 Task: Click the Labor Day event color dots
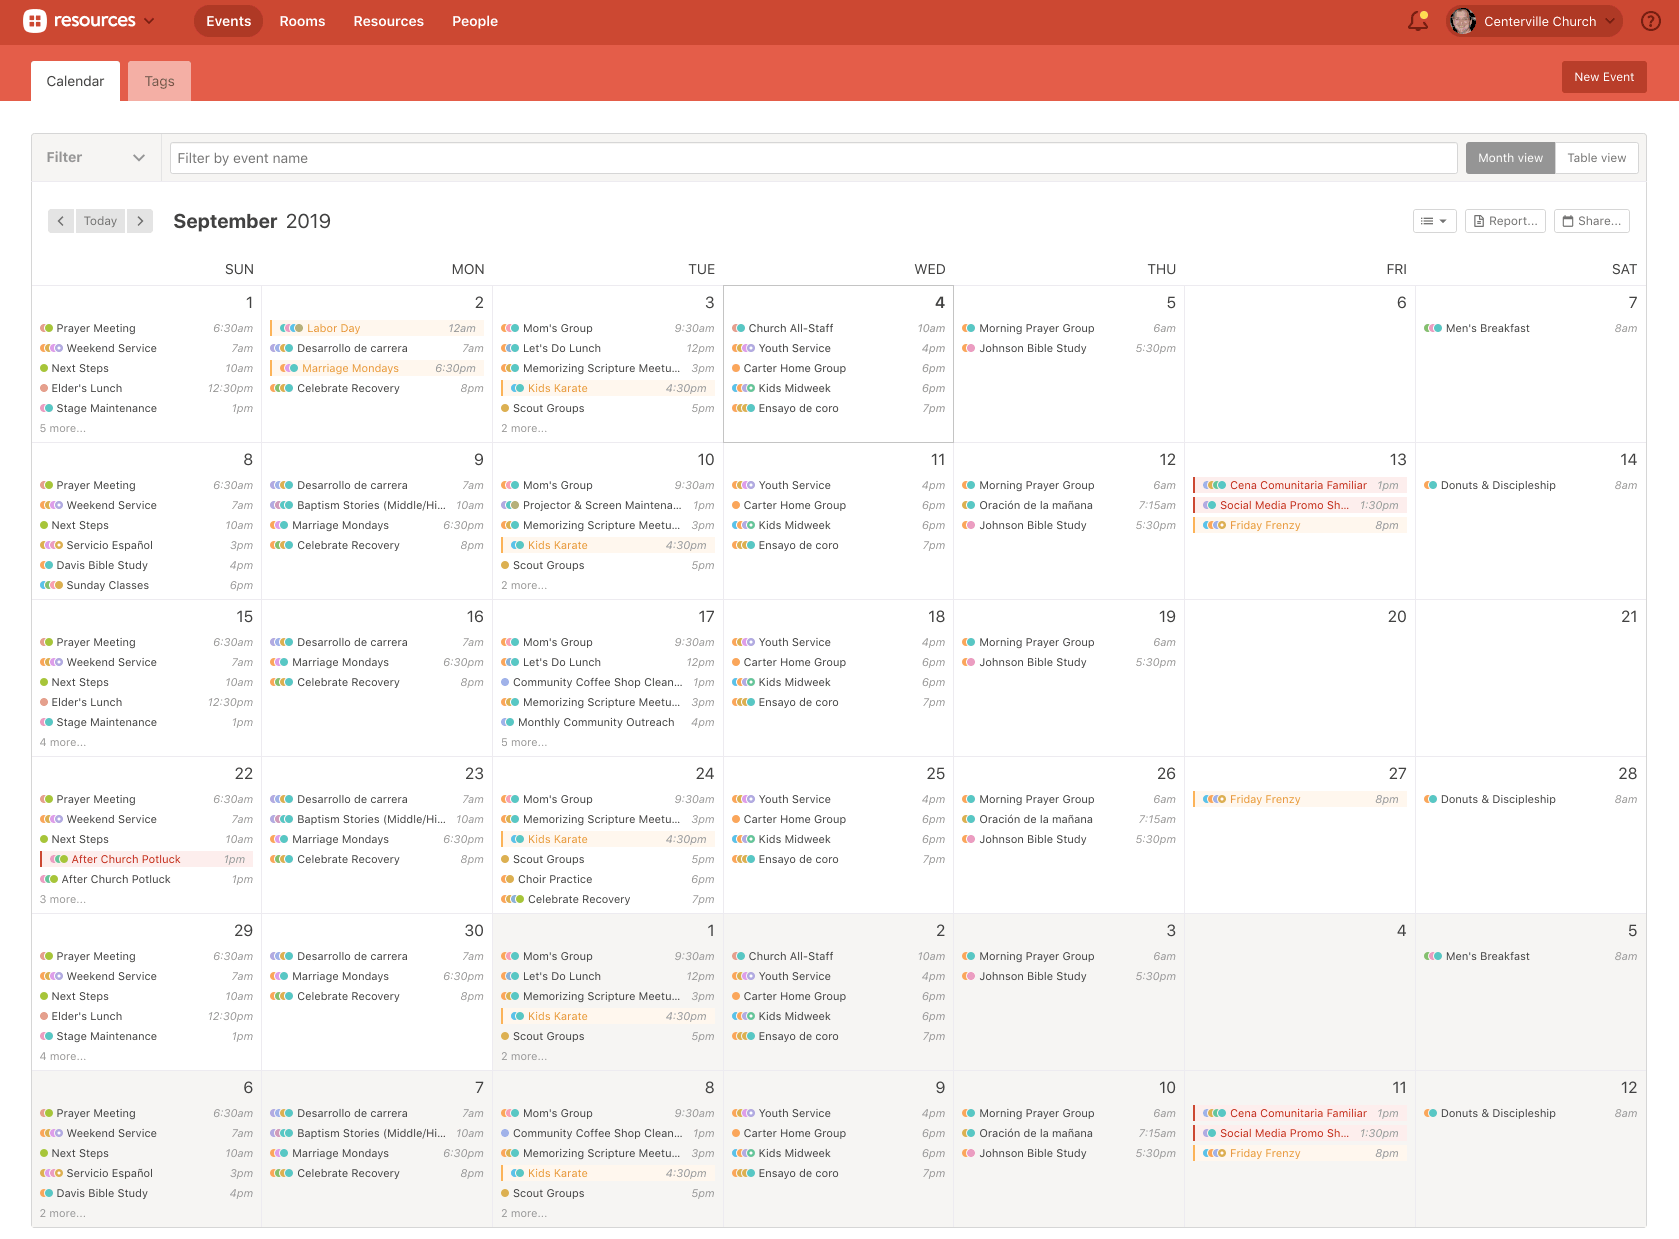click(291, 328)
